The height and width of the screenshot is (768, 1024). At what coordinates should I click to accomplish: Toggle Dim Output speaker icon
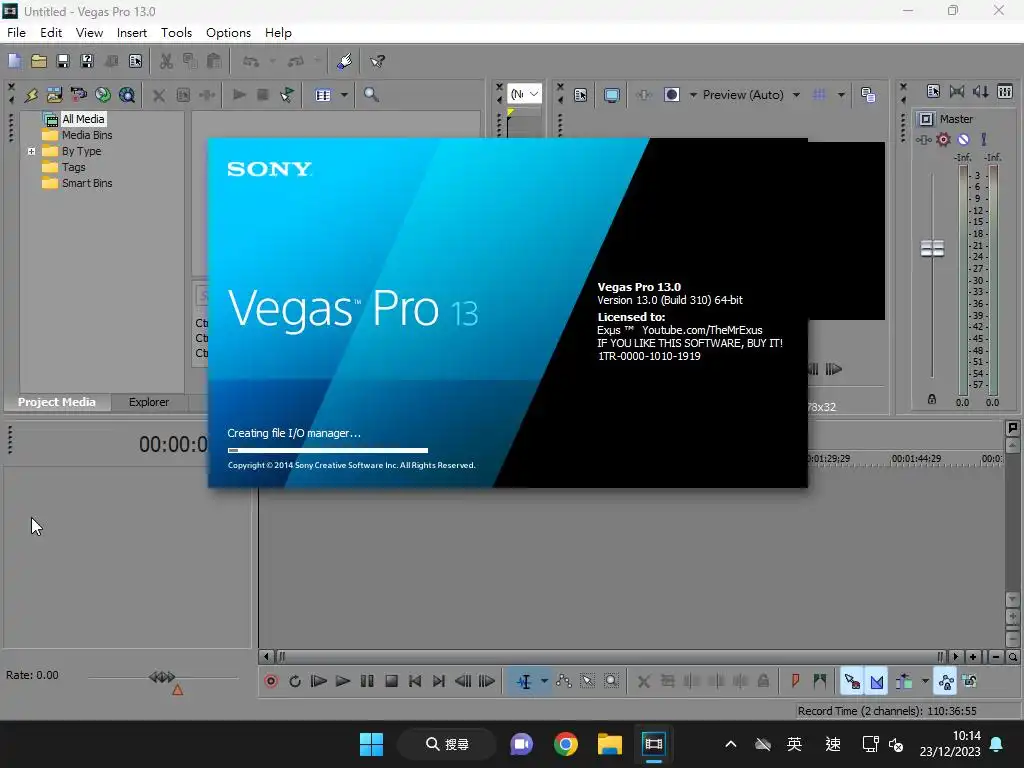tap(981, 92)
